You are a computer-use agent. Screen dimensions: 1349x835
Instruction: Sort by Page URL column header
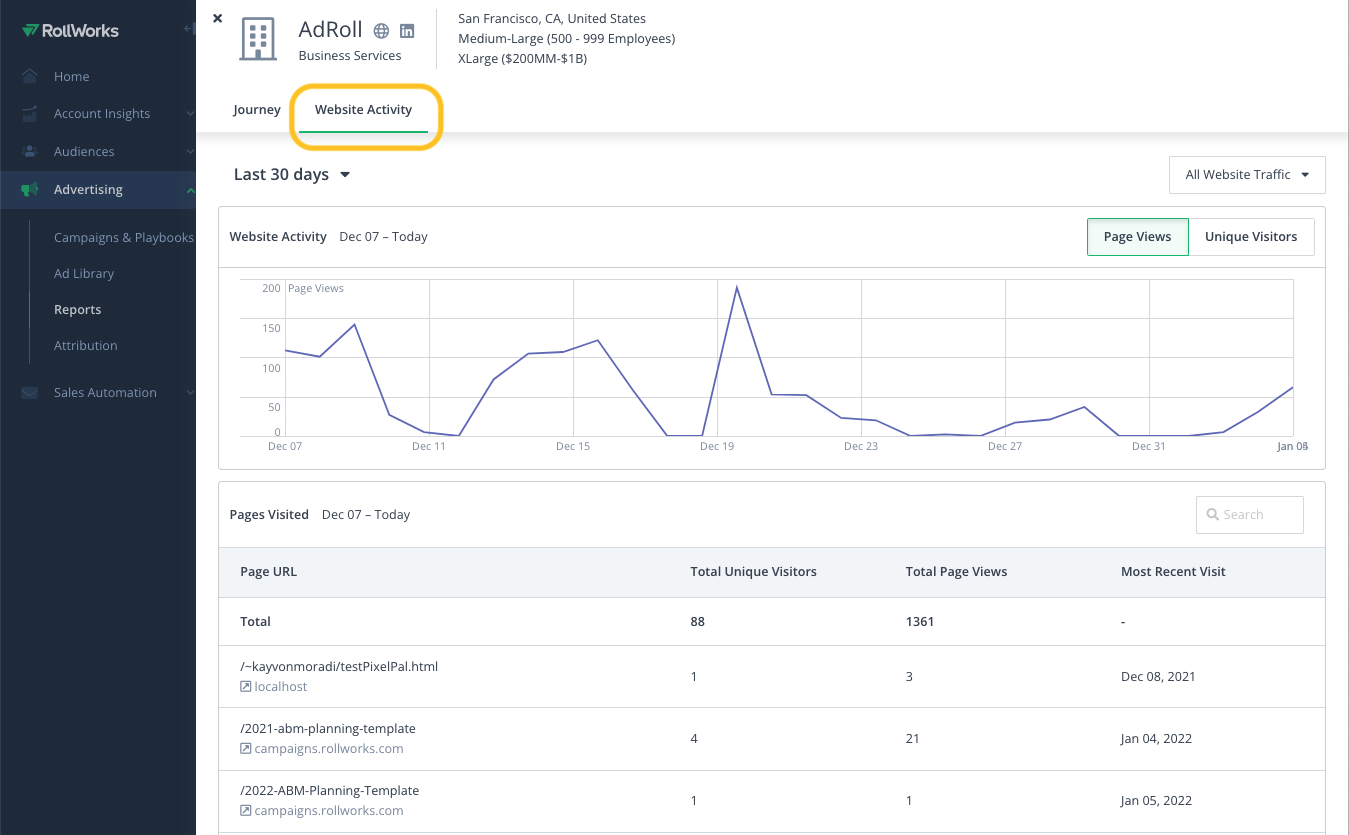(269, 572)
